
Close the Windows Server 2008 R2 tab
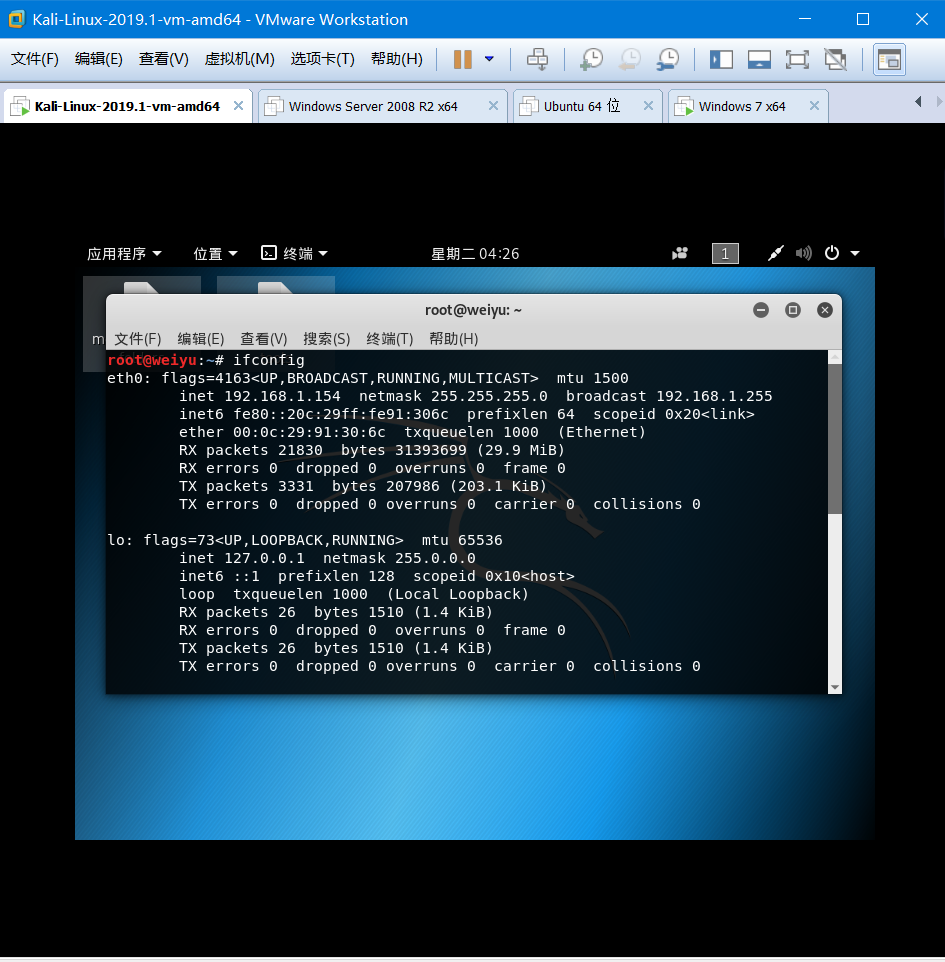point(493,106)
